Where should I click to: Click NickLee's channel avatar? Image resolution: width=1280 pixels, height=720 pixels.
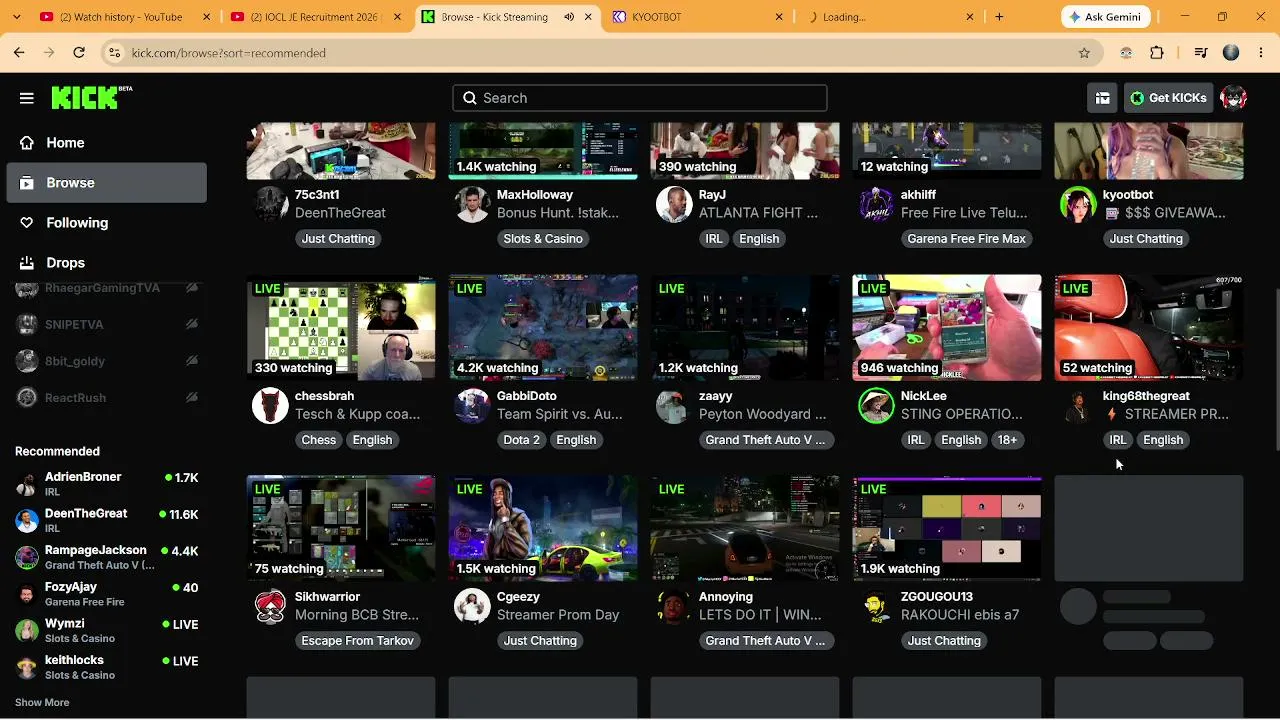pyautogui.click(x=876, y=406)
